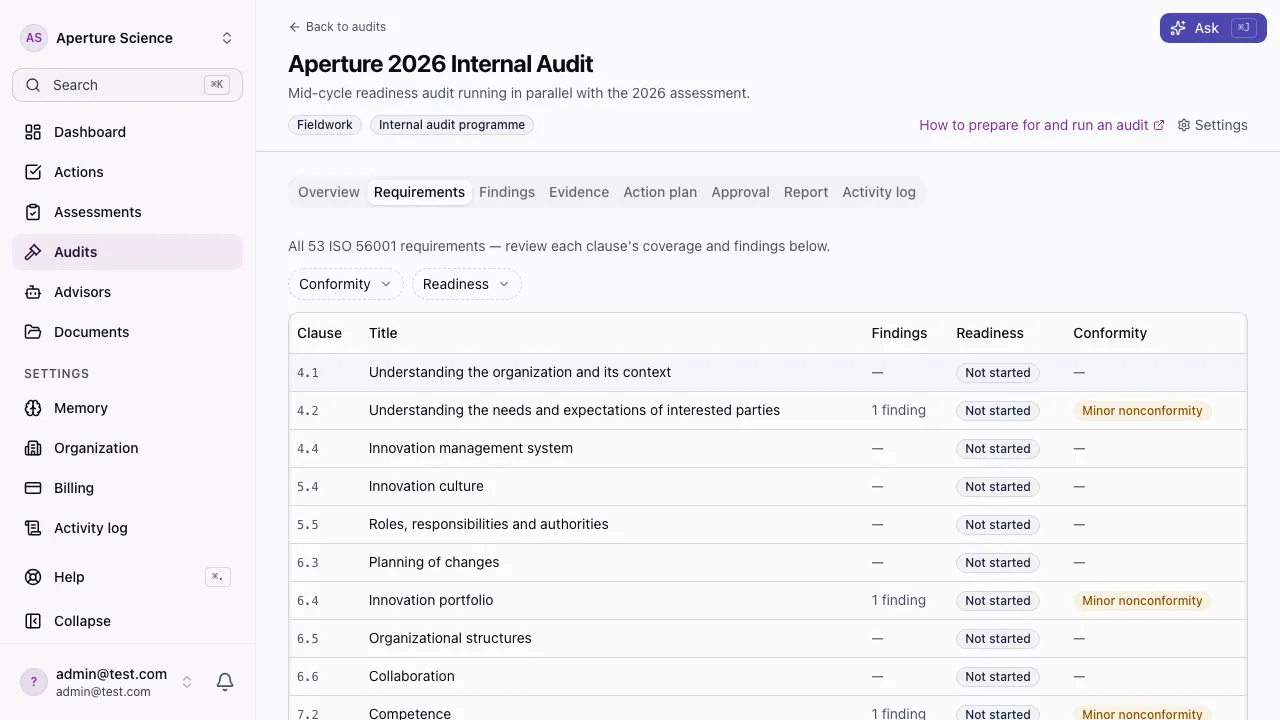Open Documents in the sidebar
This screenshot has width=1280, height=720.
click(x=128, y=332)
